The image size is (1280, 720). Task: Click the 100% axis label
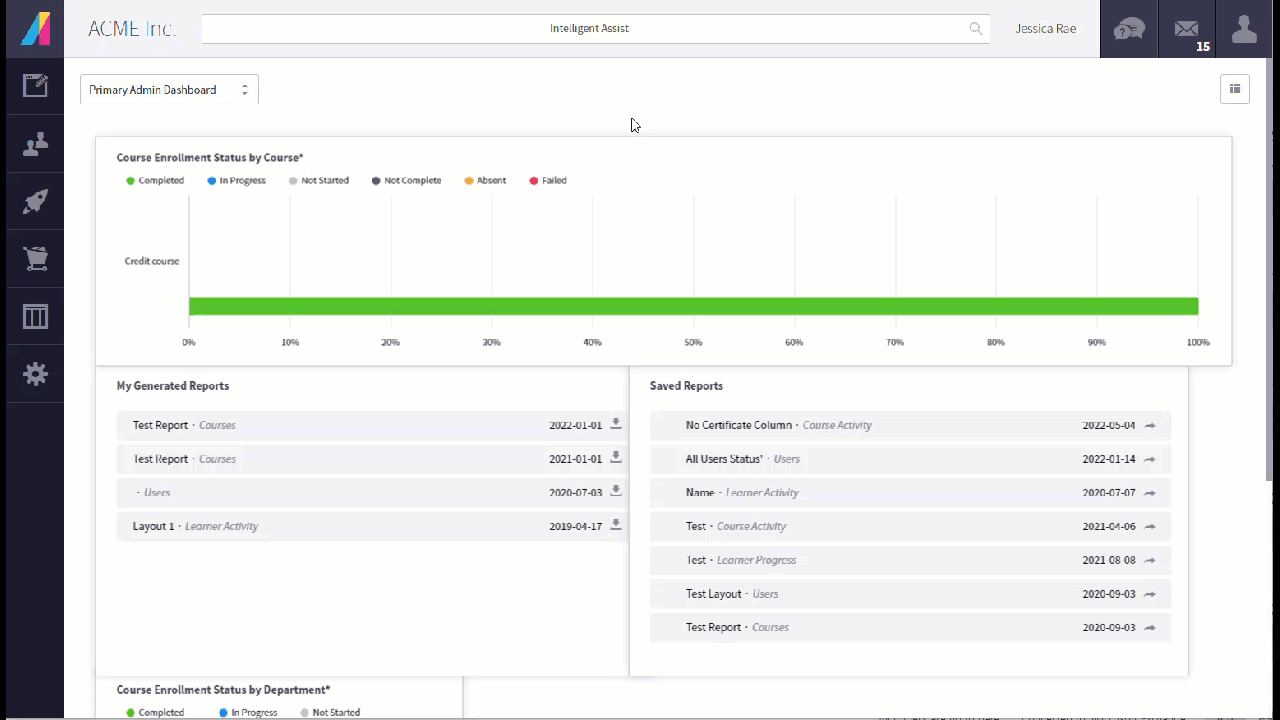(1198, 342)
